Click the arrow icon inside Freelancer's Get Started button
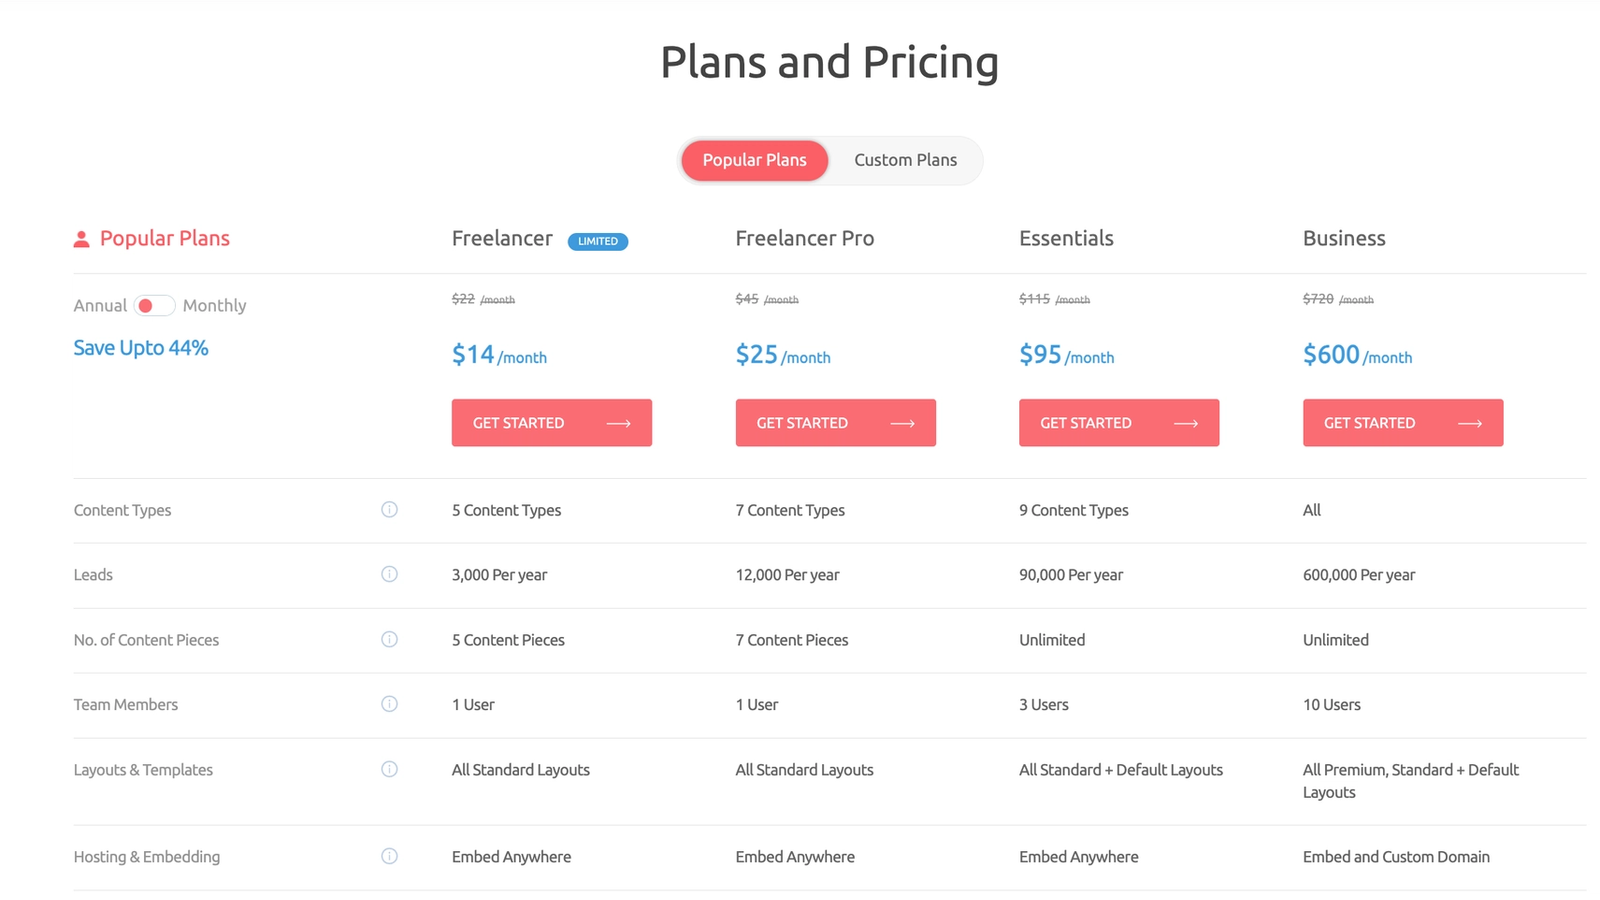 coord(617,423)
